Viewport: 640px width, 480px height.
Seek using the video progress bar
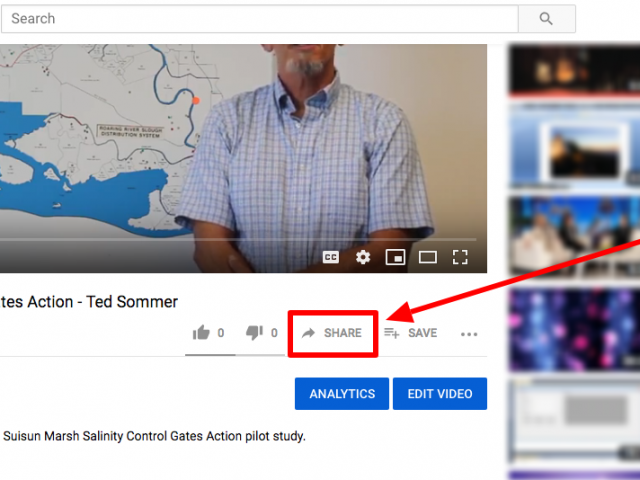[238, 240]
